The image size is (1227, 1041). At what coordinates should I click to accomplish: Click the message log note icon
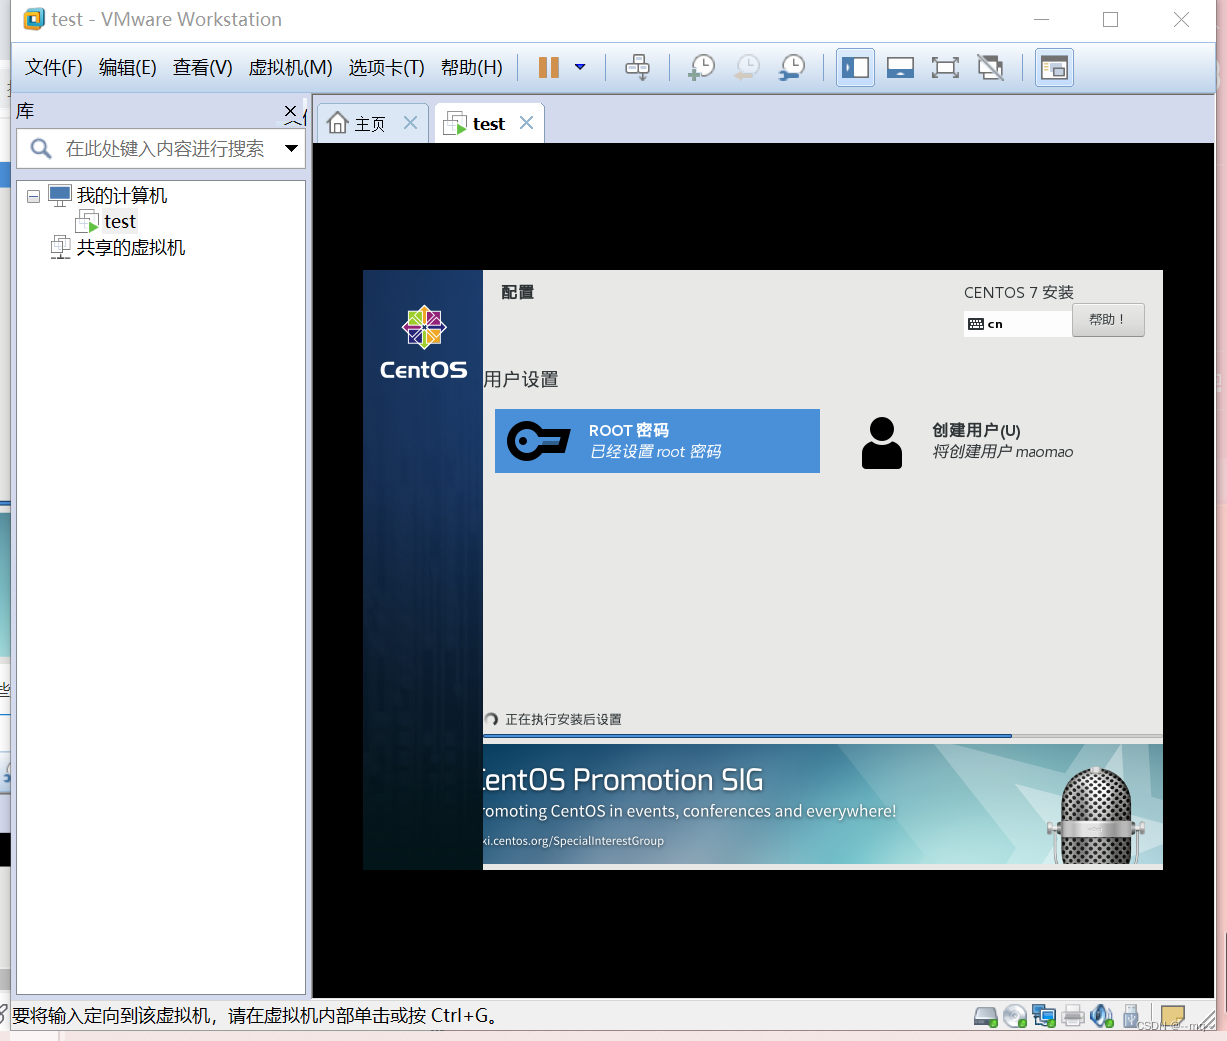pos(1172,1016)
